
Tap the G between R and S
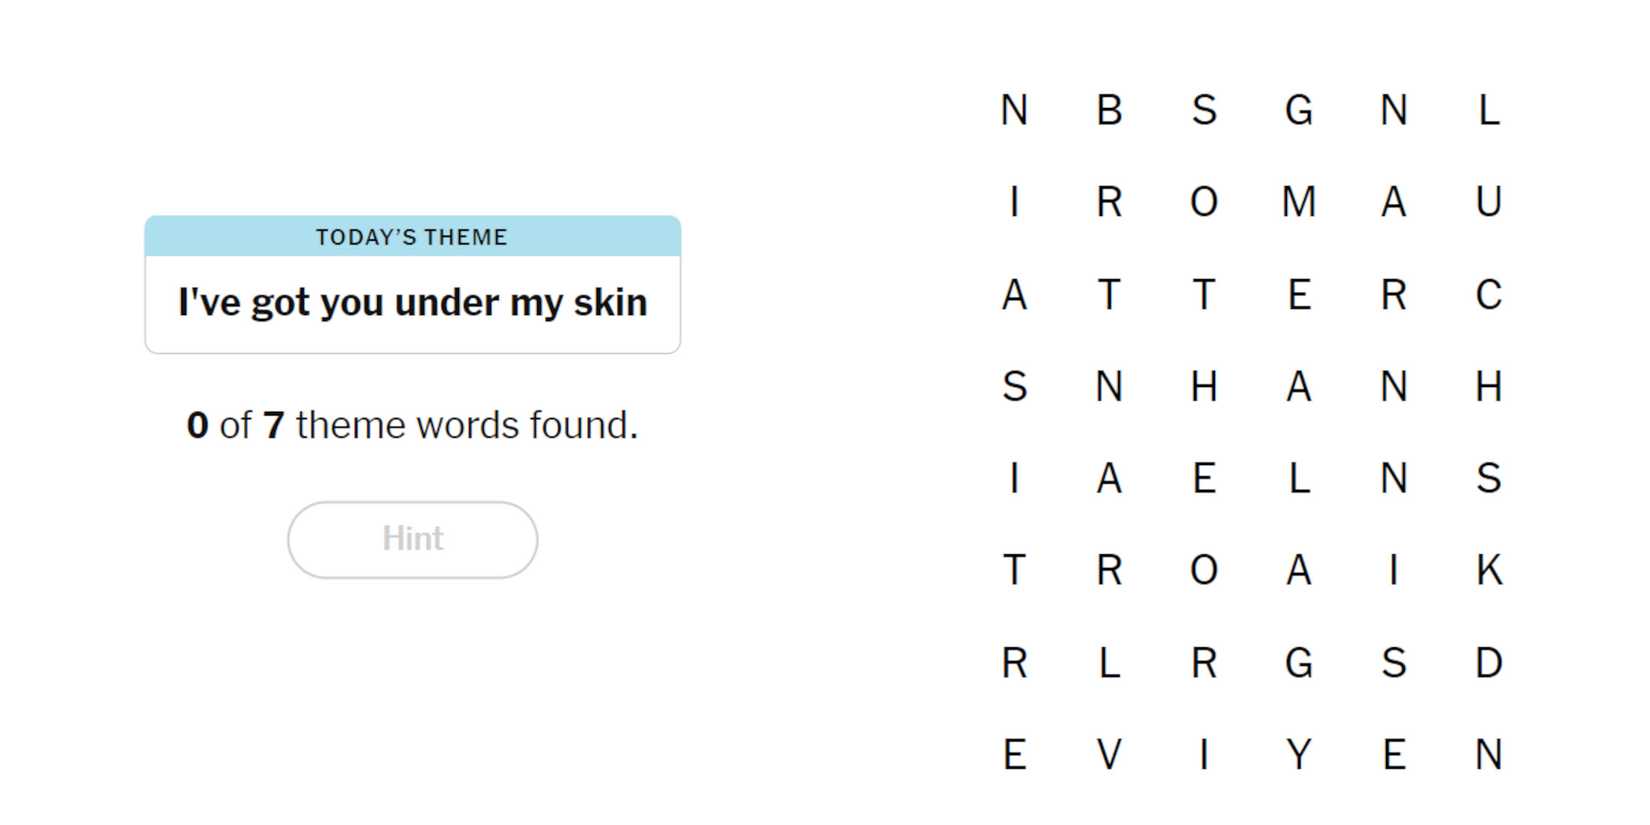coord(1298,662)
